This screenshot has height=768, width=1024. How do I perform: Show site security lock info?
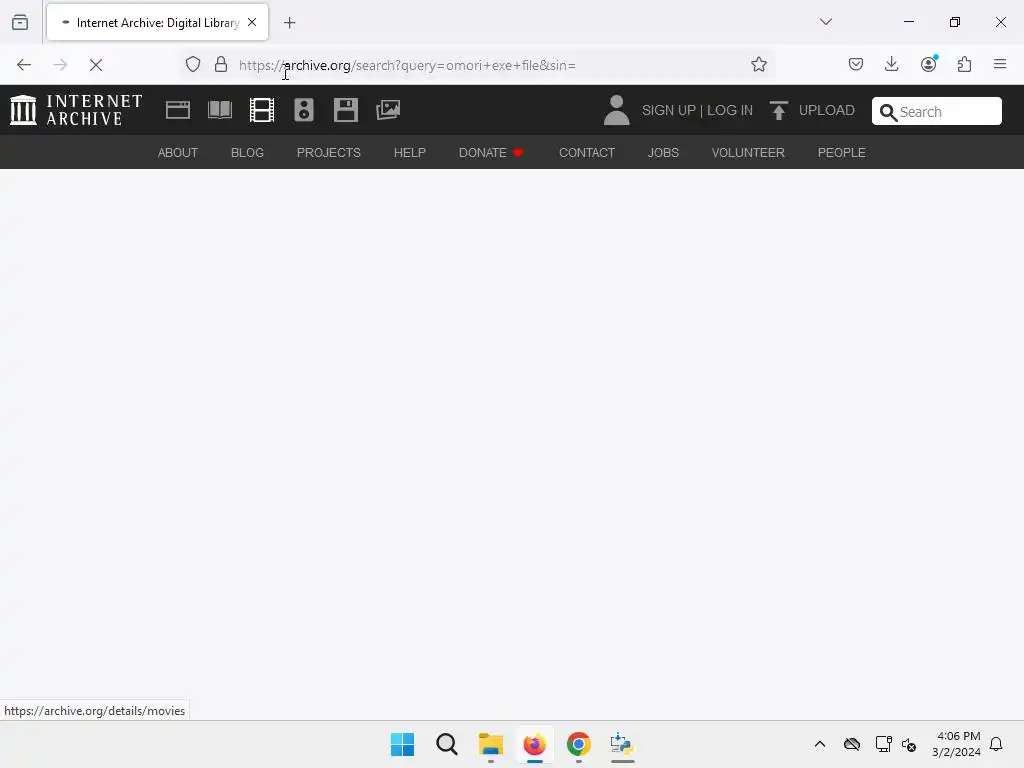[221, 65]
